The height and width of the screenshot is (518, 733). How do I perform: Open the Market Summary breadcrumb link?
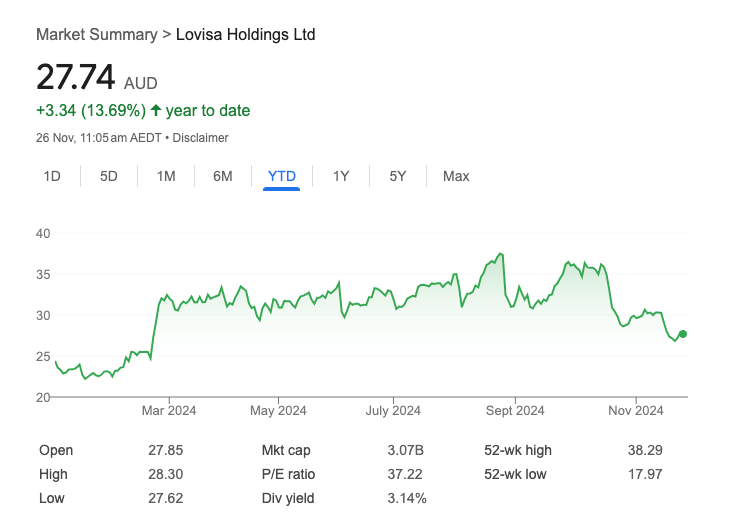97,35
